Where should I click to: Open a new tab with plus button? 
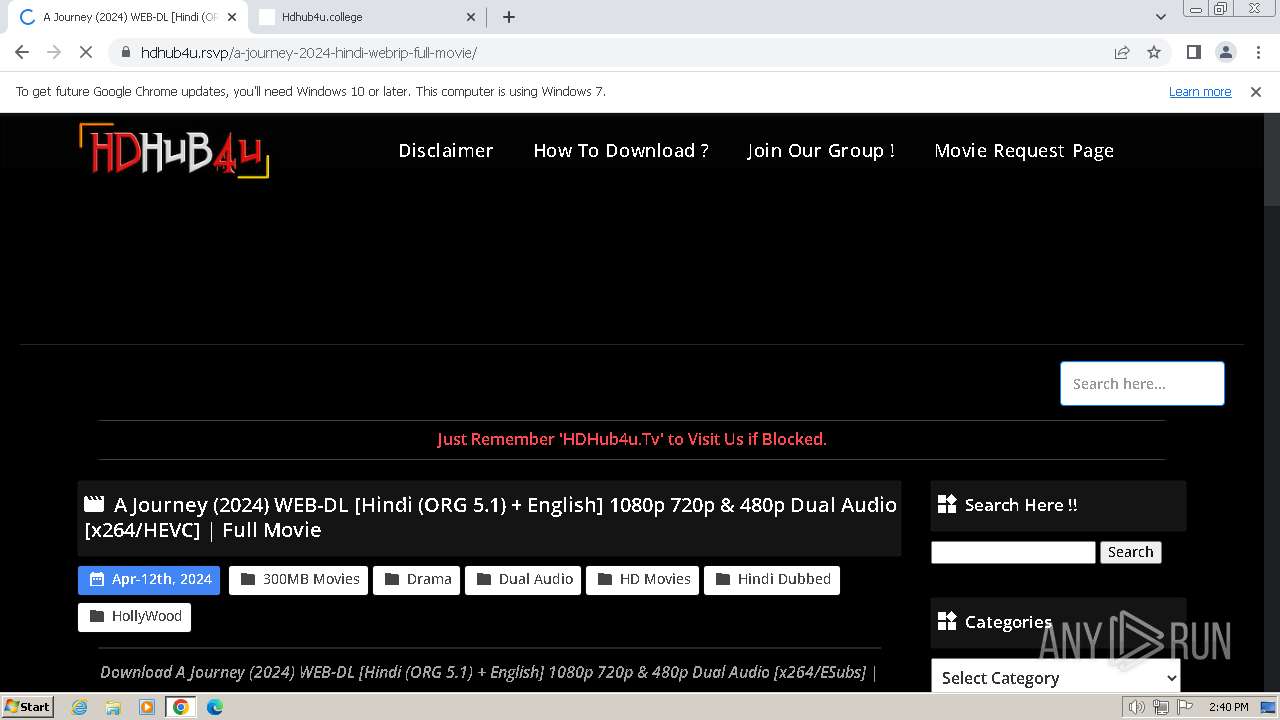coord(509,17)
